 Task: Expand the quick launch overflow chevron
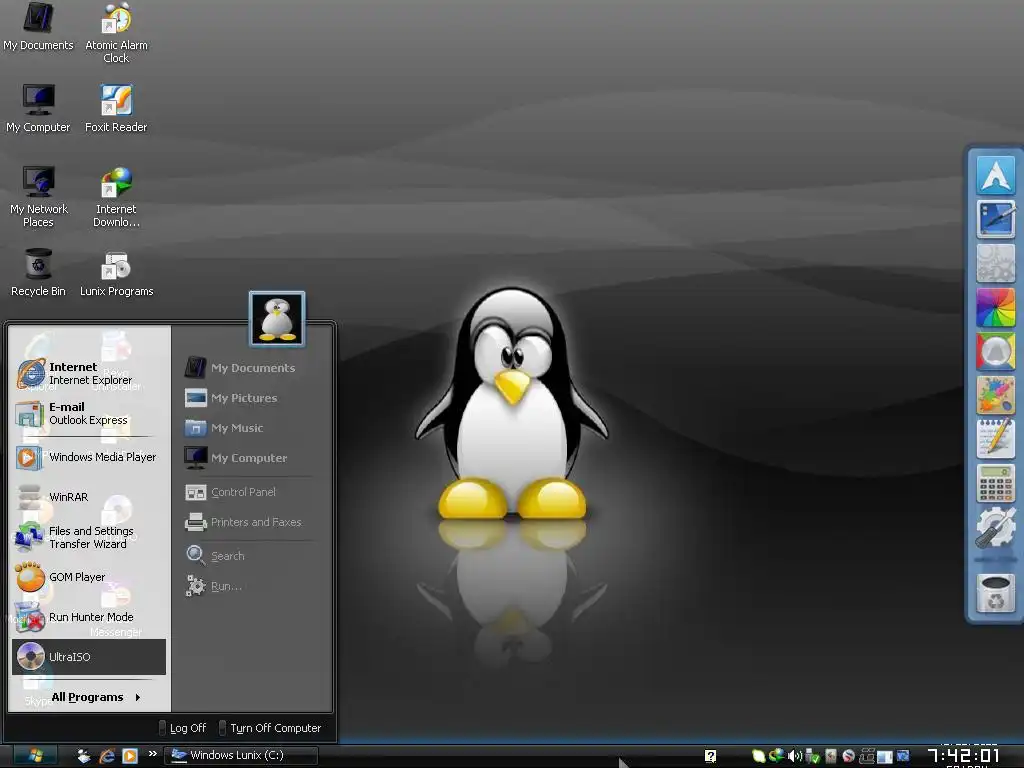[x=153, y=754]
